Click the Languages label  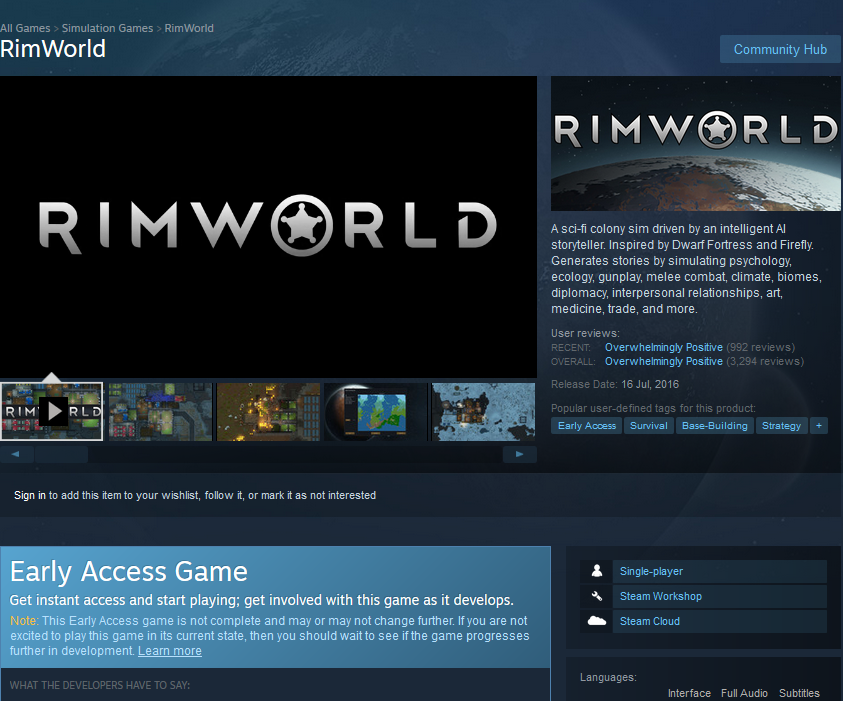click(608, 677)
